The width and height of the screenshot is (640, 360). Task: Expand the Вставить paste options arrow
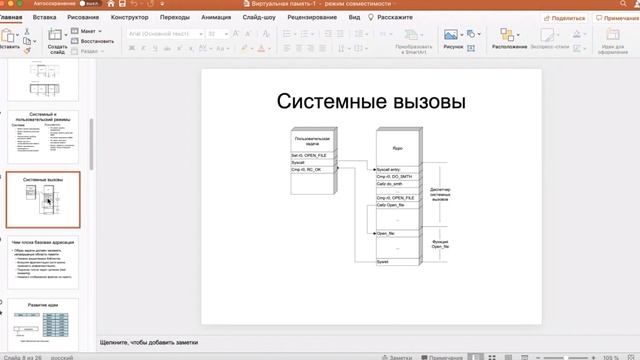[x=17, y=35]
